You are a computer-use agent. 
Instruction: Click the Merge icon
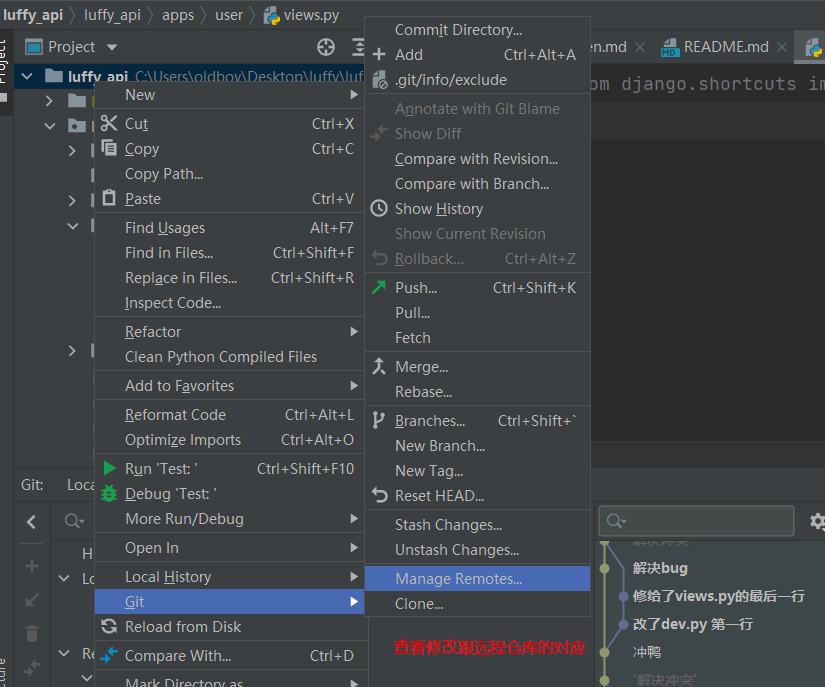pos(379,366)
